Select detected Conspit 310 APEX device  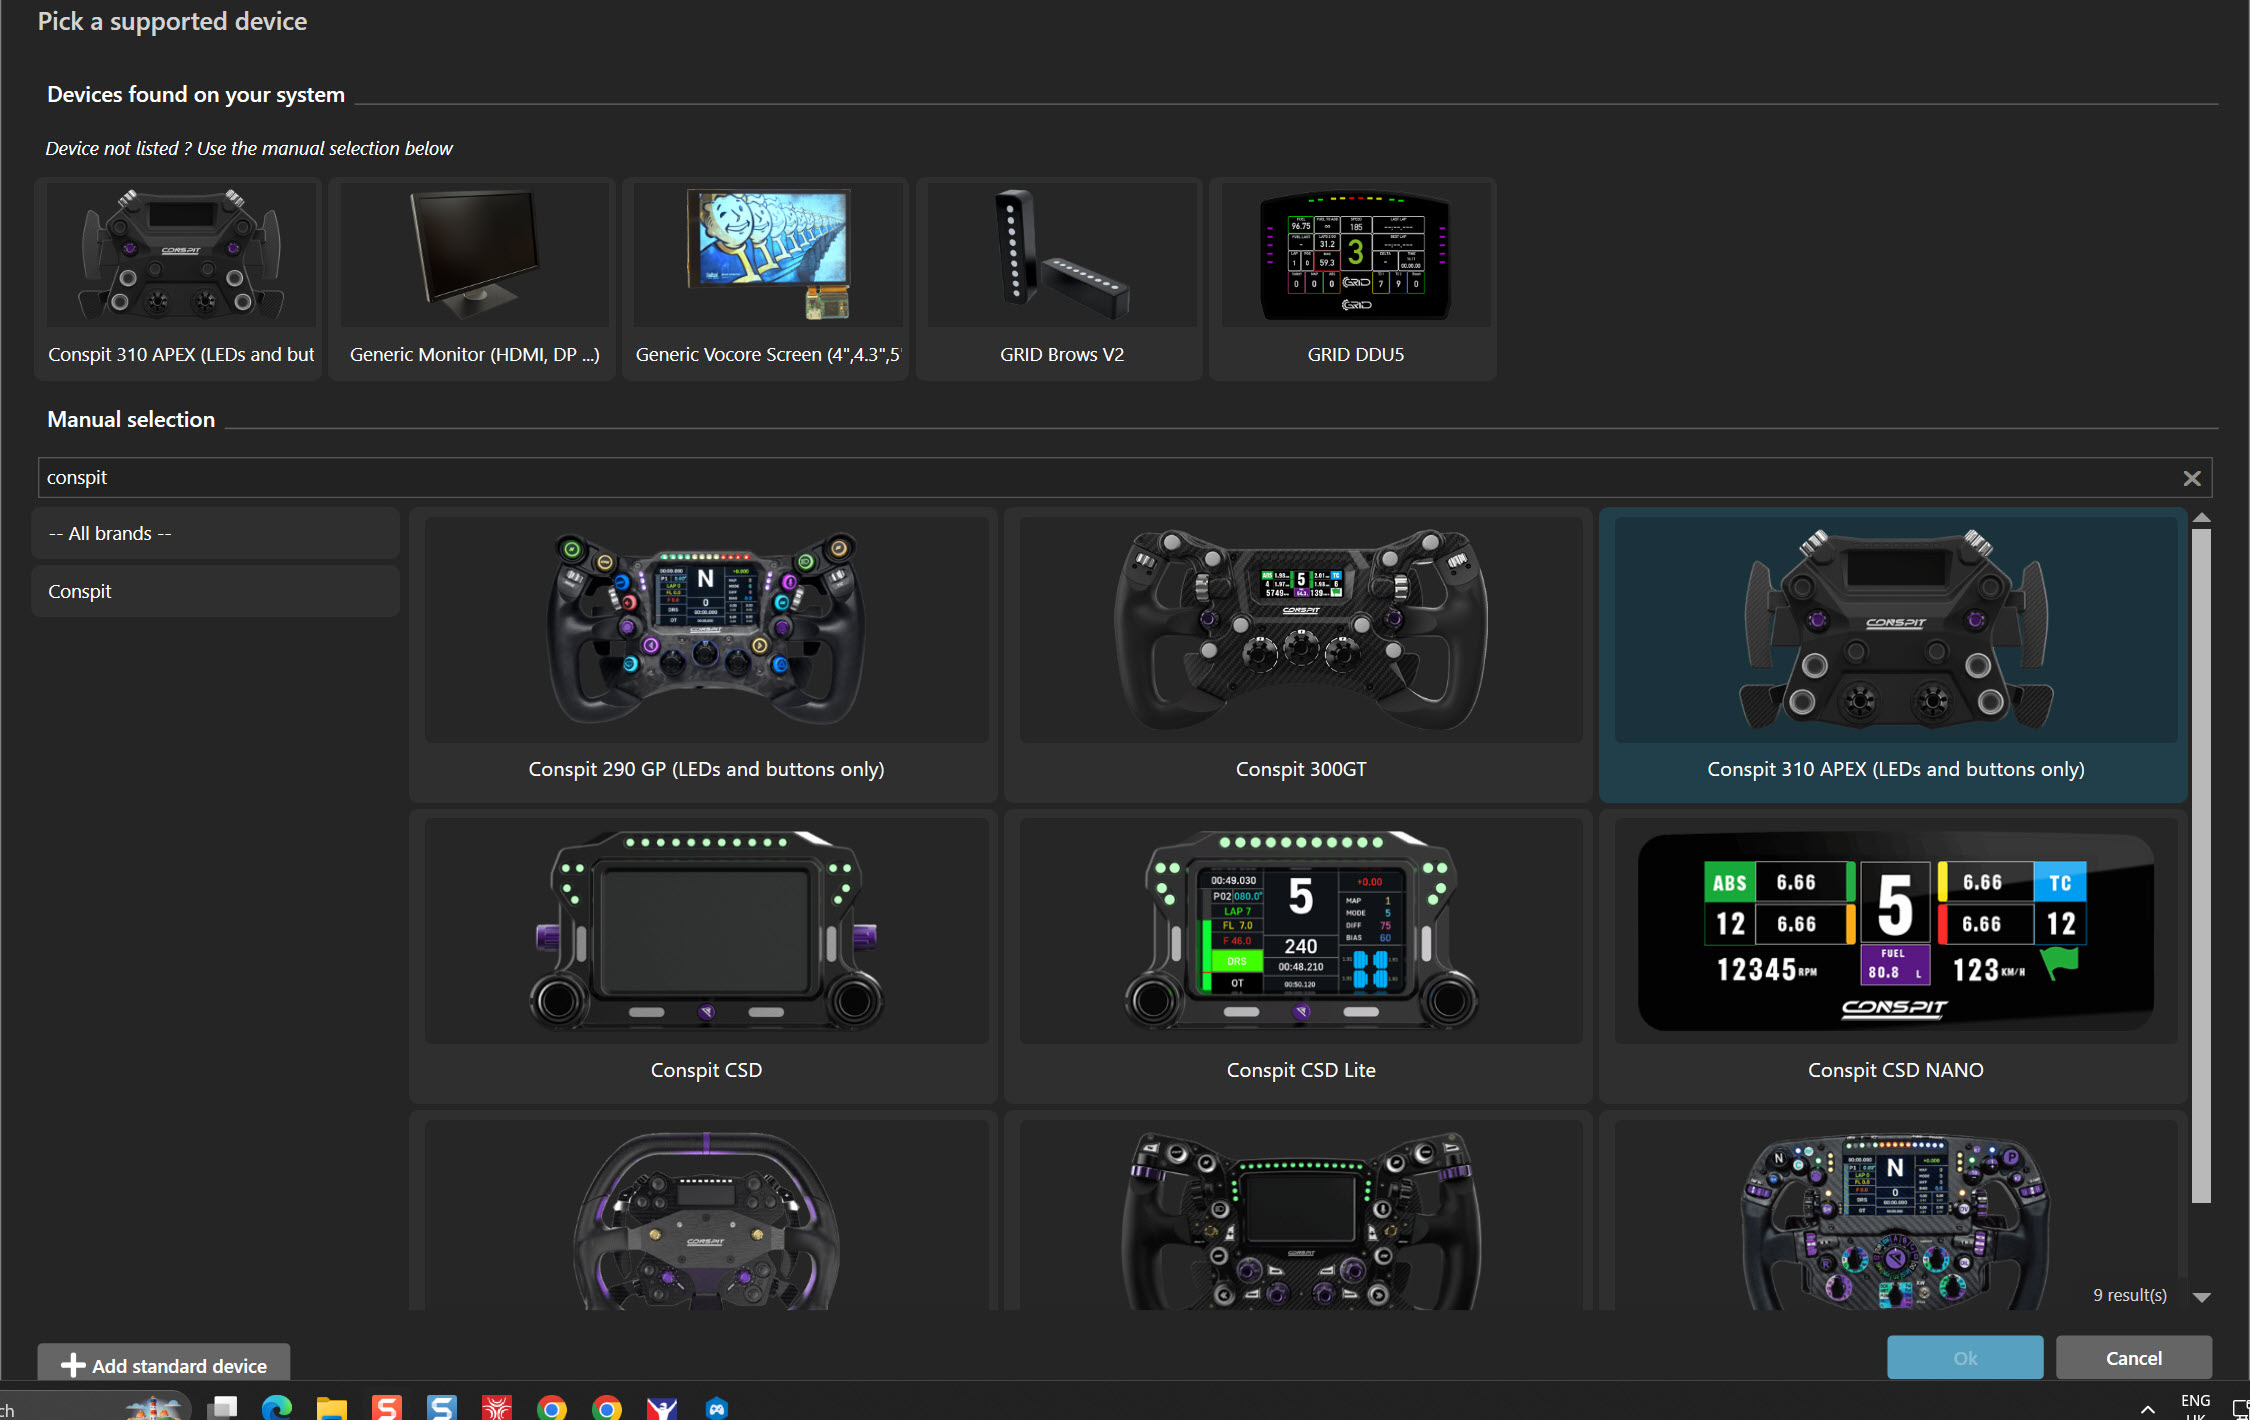tap(179, 279)
